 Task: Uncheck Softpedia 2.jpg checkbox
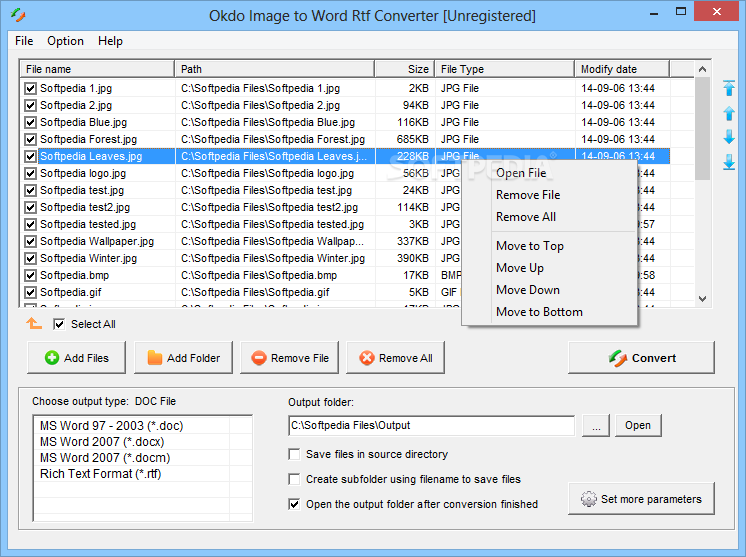click(x=30, y=106)
